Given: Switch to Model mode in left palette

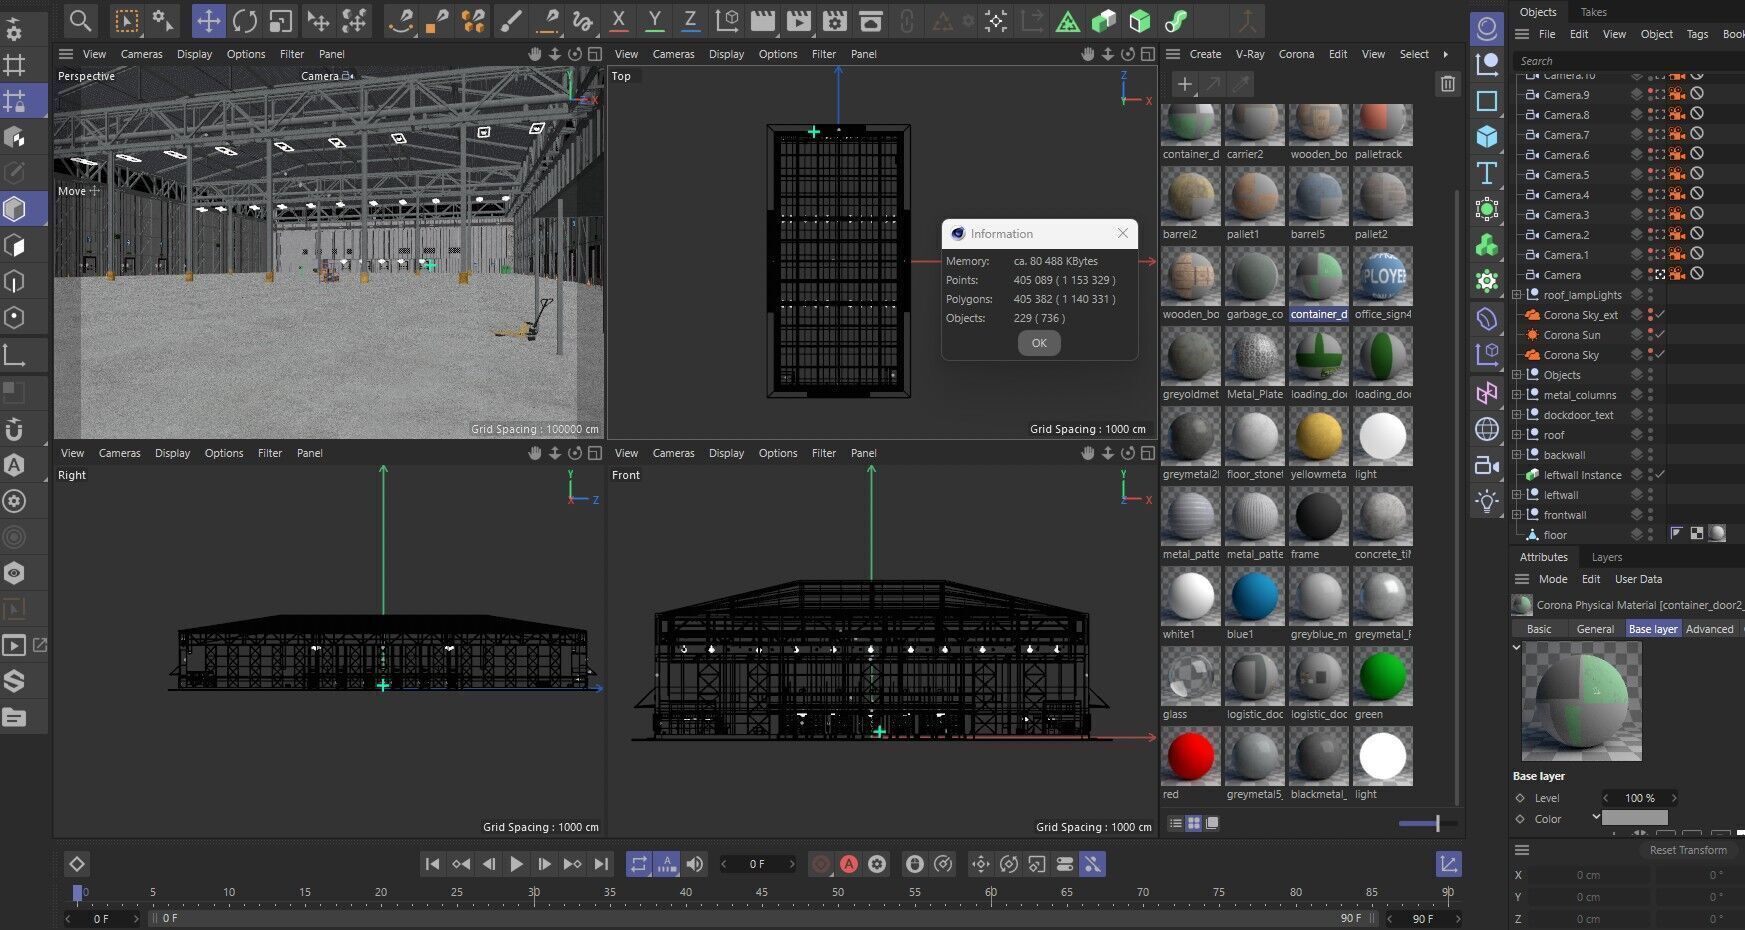Looking at the screenshot, I should (x=15, y=209).
